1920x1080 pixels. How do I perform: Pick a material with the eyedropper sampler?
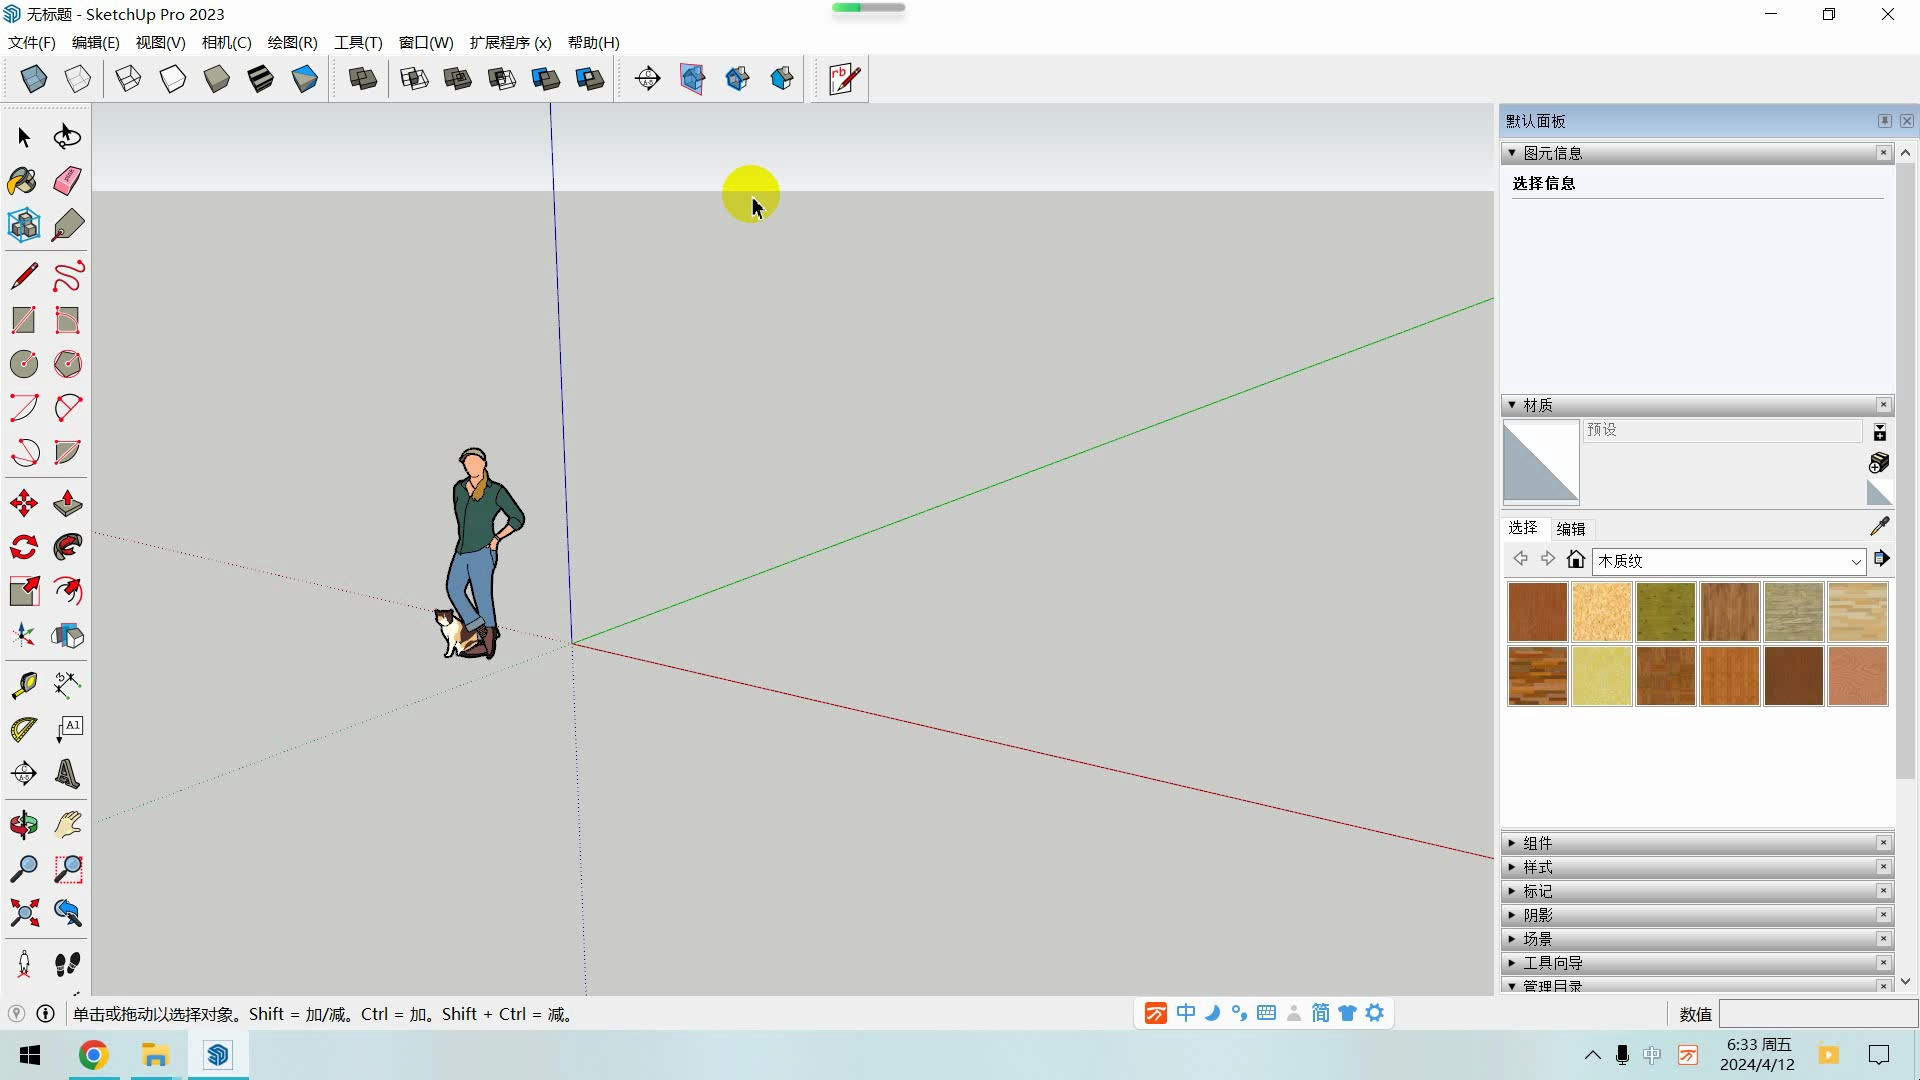pos(1880,527)
